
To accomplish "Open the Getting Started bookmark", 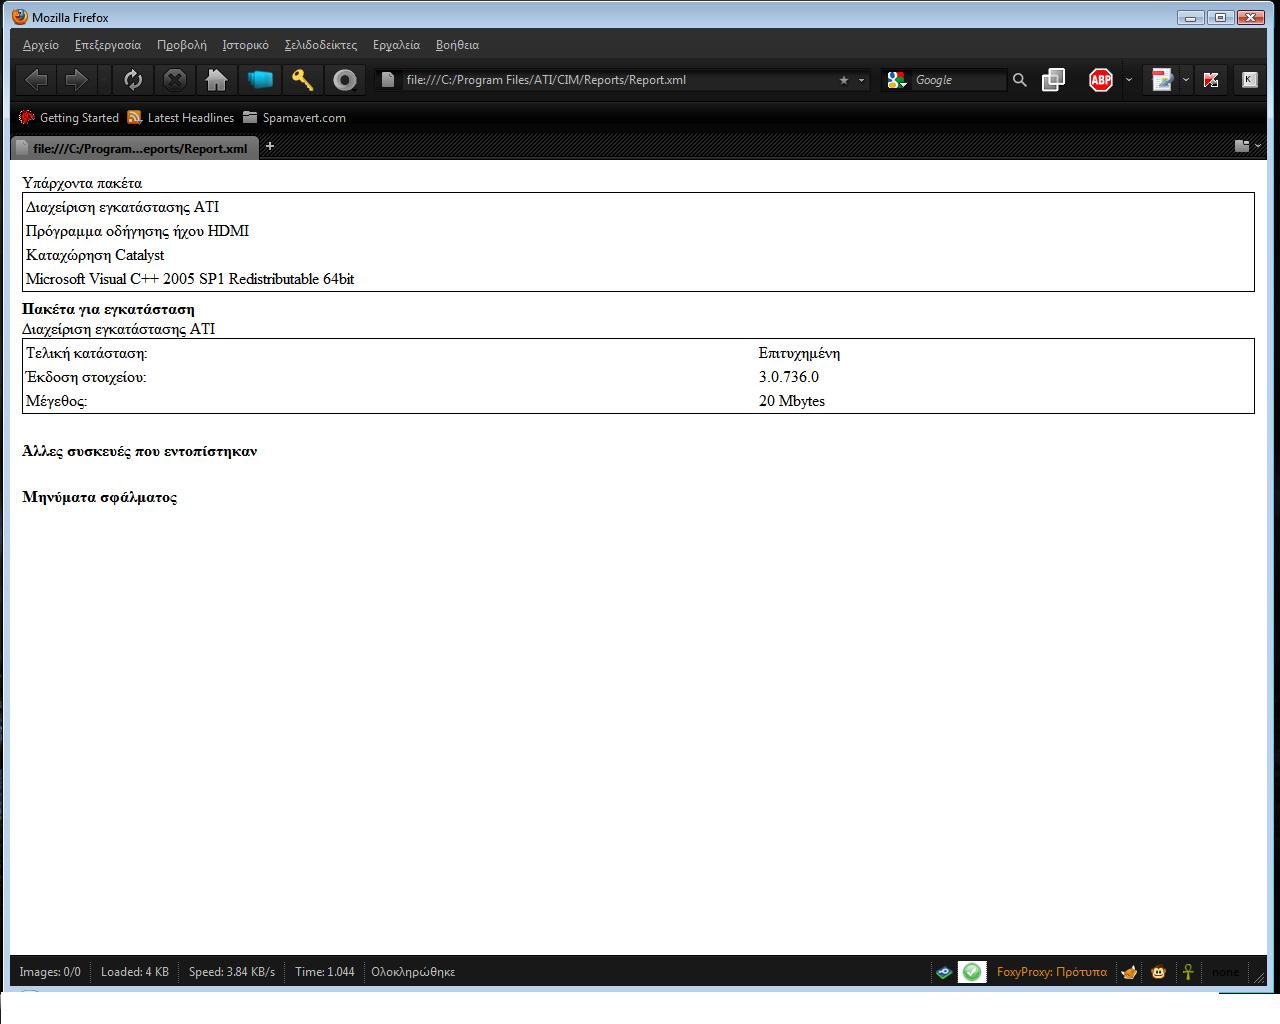I will click(69, 118).
